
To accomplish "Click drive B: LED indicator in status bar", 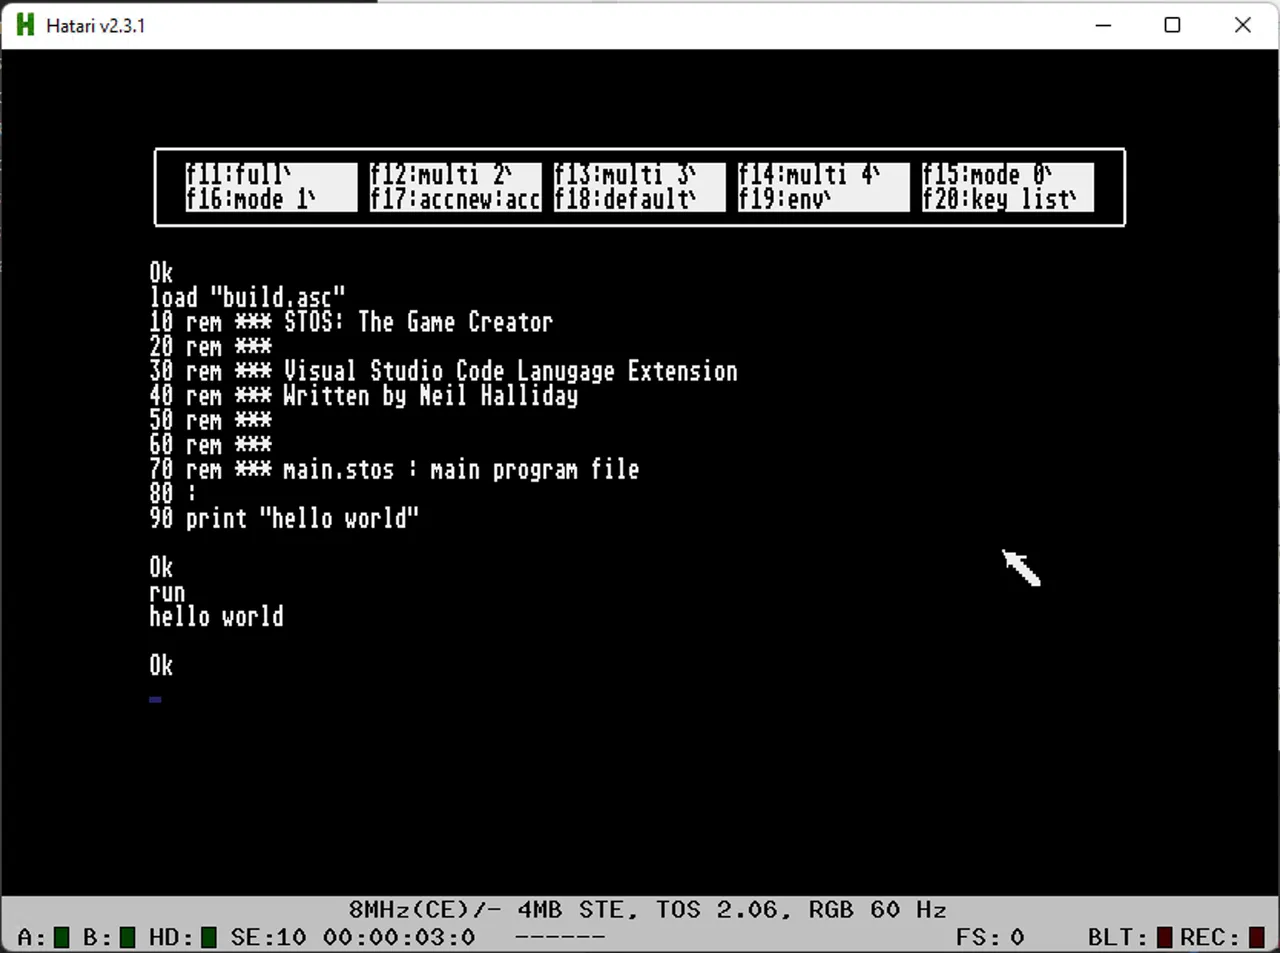I will click(x=127, y=937).
